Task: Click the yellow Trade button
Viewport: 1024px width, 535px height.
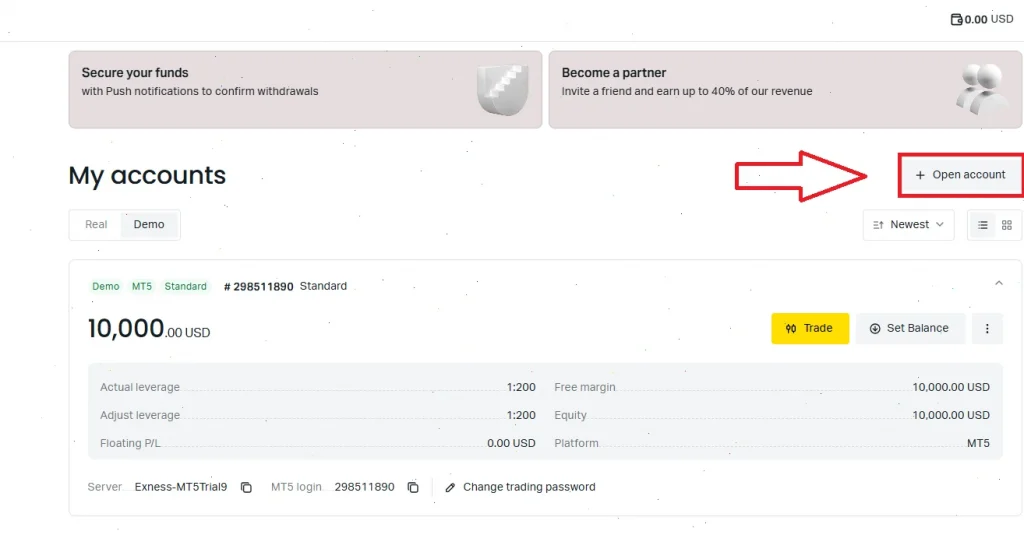Action: click(x=810, y=329)
